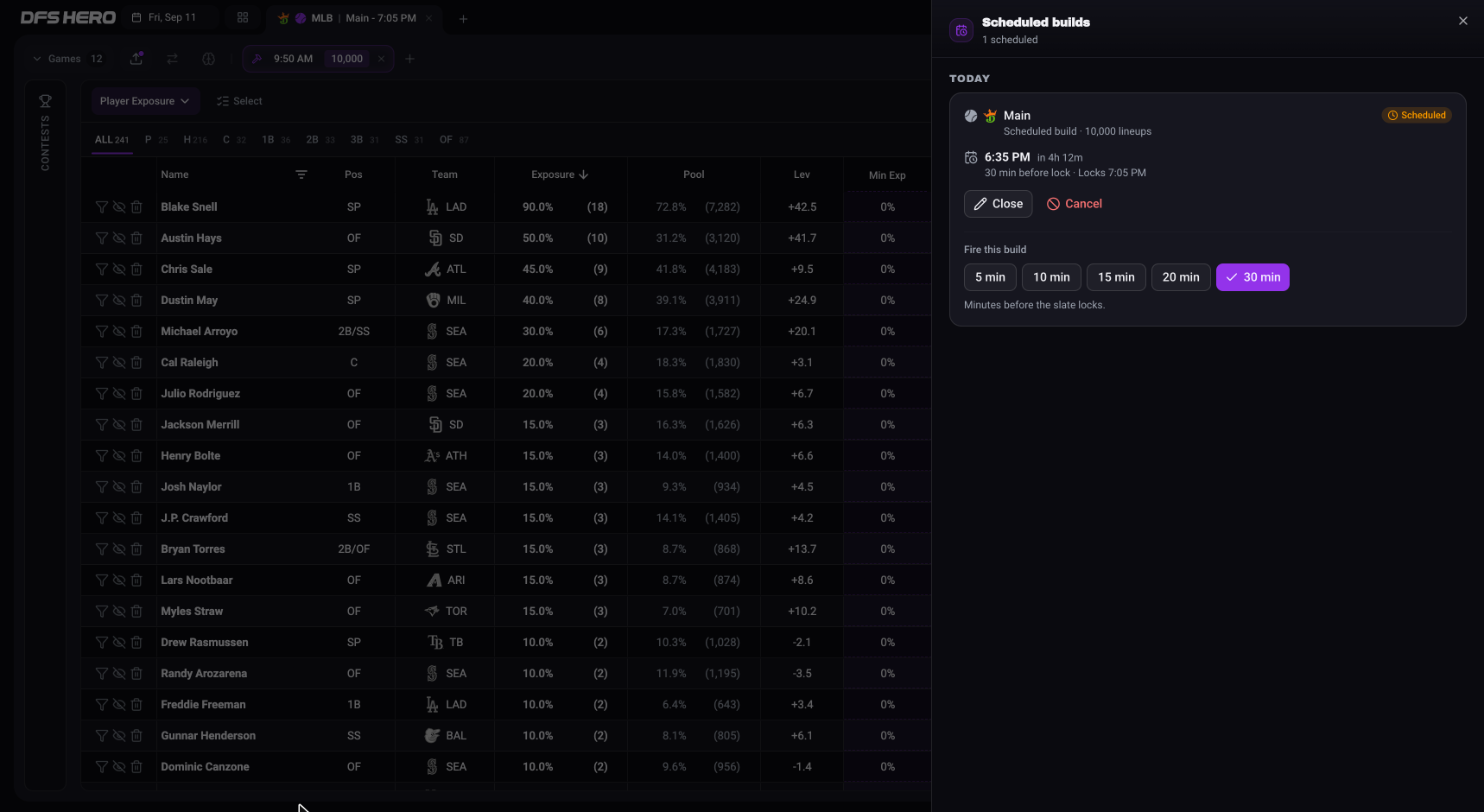Delete Julio Rodriguez with the trash icon
The height and width of the screenshot is (812, 1484).
(137, 393)
